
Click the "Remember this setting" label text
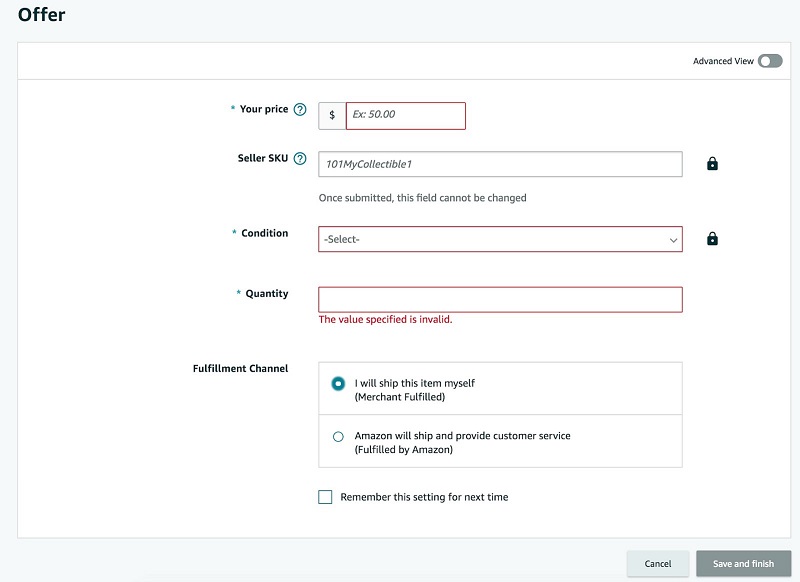pos(424,497)
